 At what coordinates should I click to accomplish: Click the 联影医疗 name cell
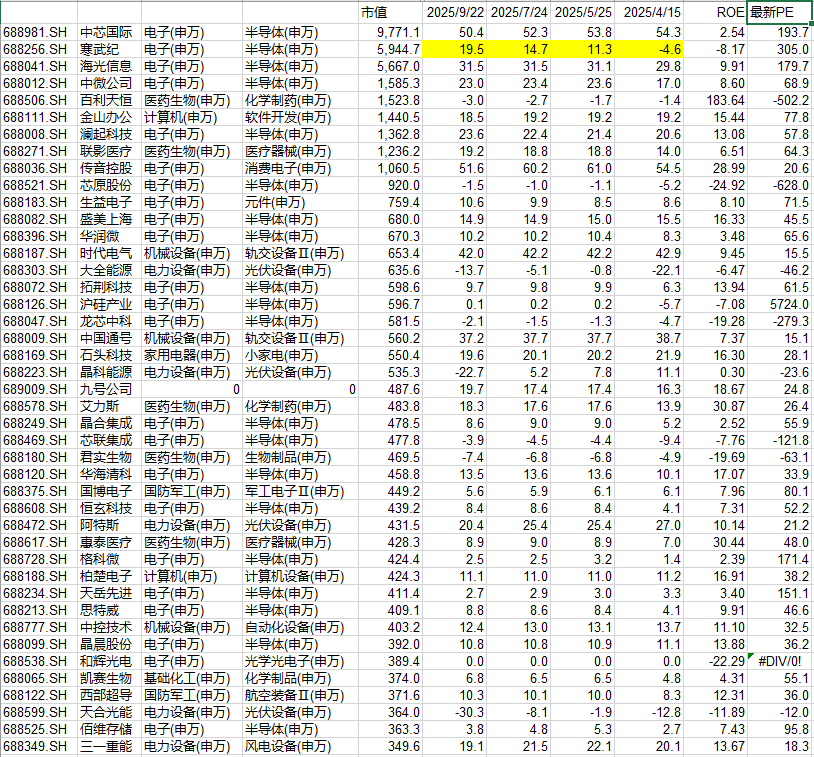point(109,152)
